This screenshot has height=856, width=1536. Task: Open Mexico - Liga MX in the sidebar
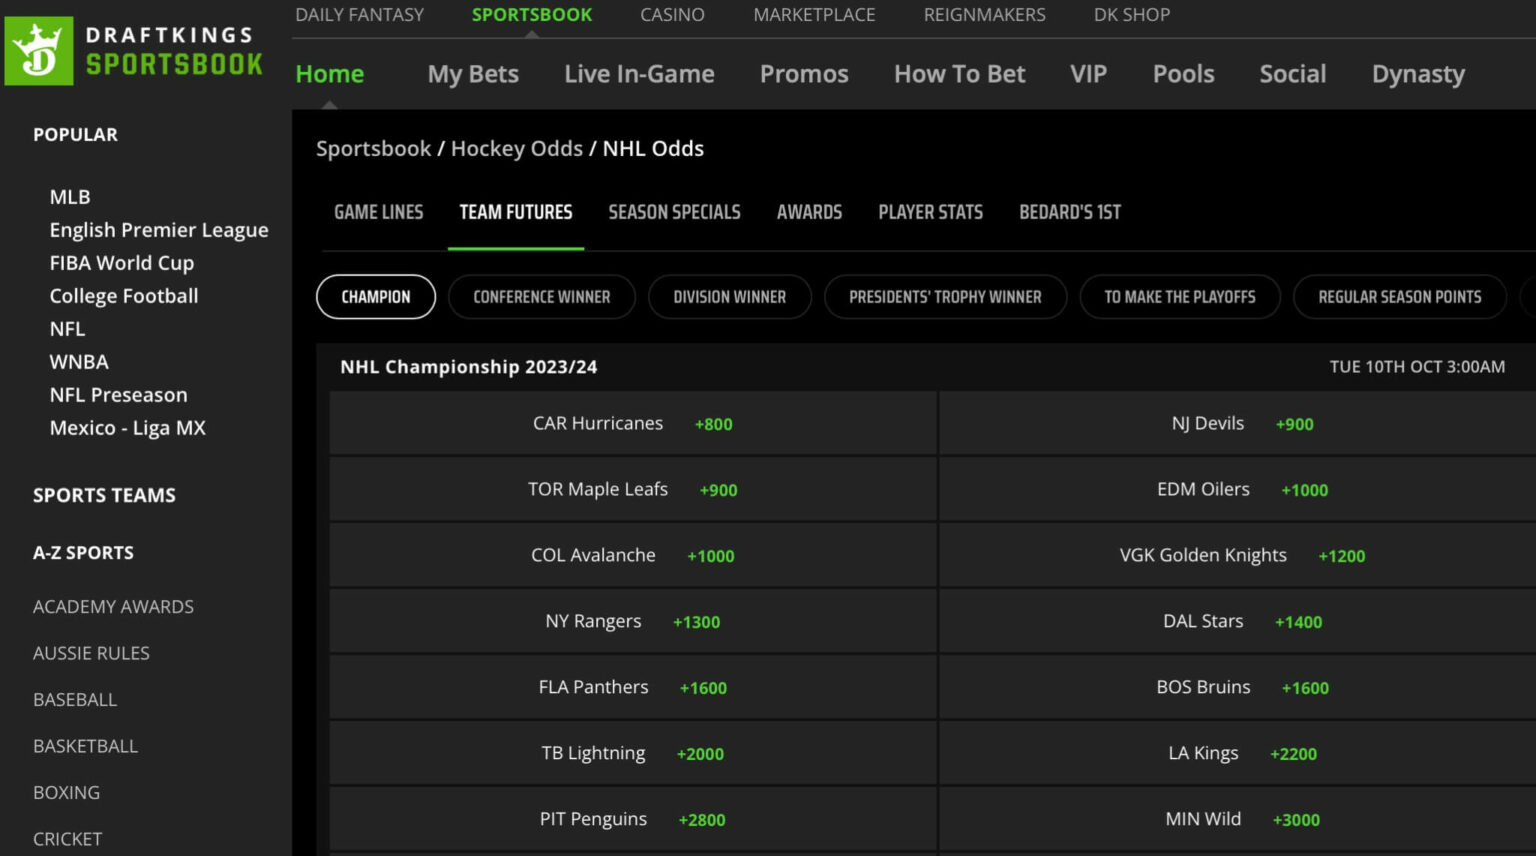pyautogui.click(x=128, y=428)
